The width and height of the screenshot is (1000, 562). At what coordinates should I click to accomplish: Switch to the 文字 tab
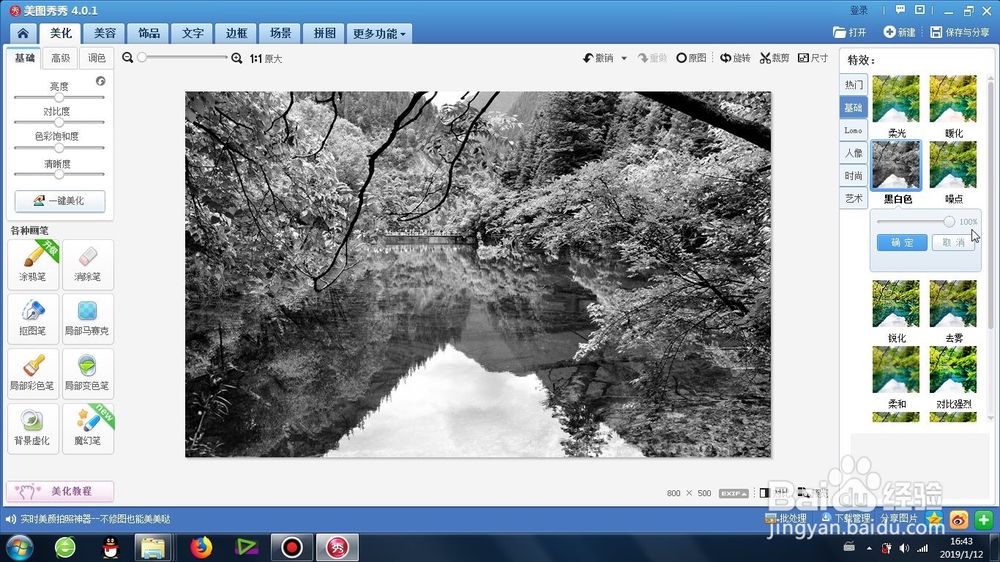[193, 33]
